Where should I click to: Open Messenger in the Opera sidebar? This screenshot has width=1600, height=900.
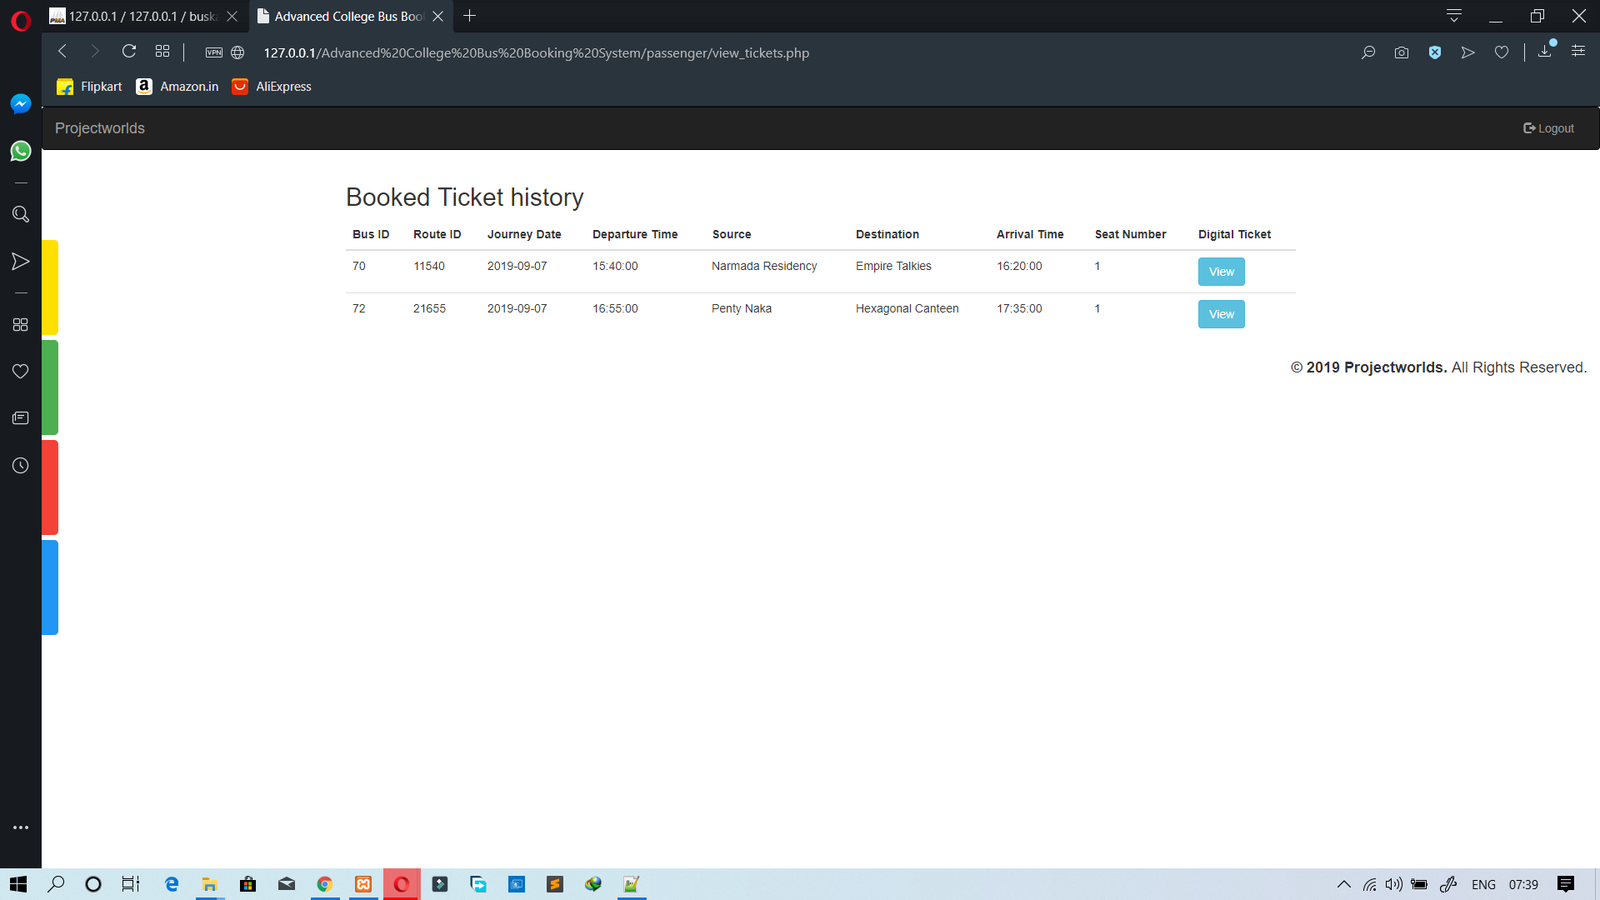coord(20,104)
